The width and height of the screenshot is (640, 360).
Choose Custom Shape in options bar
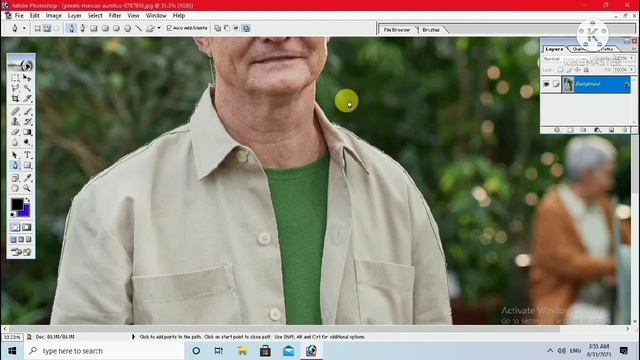click(150, 28)
